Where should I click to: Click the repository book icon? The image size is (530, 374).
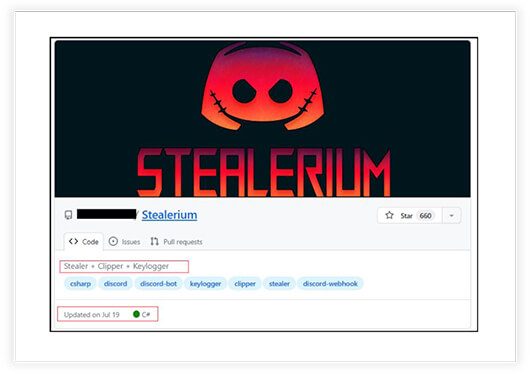(x=68, y=215)
